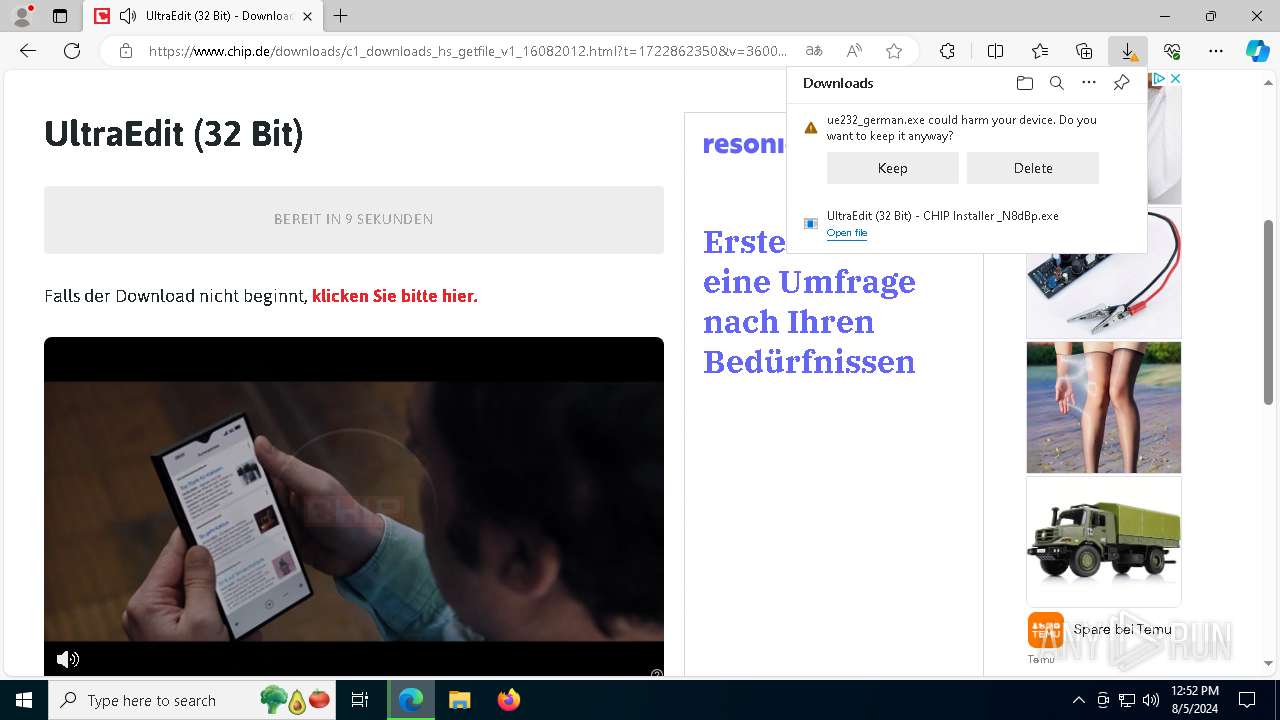Image resolution: width=1280 pixels, height=720 pixels.
Task: Toggle the Downloads toolbar button
Action: tap(1128, 51)
